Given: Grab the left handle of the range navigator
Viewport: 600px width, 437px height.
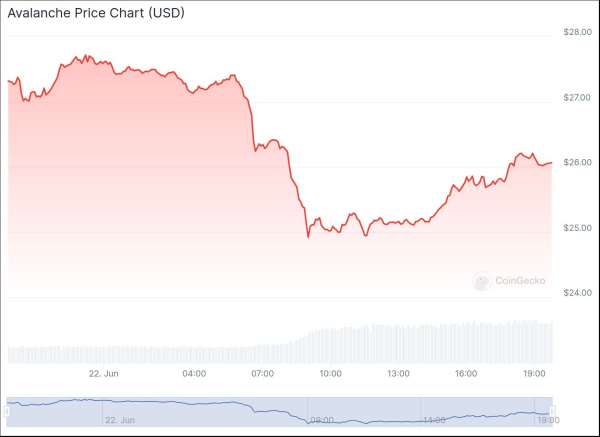Looking at the screenshot, I should pyautogui.click(x=8, y=410).
